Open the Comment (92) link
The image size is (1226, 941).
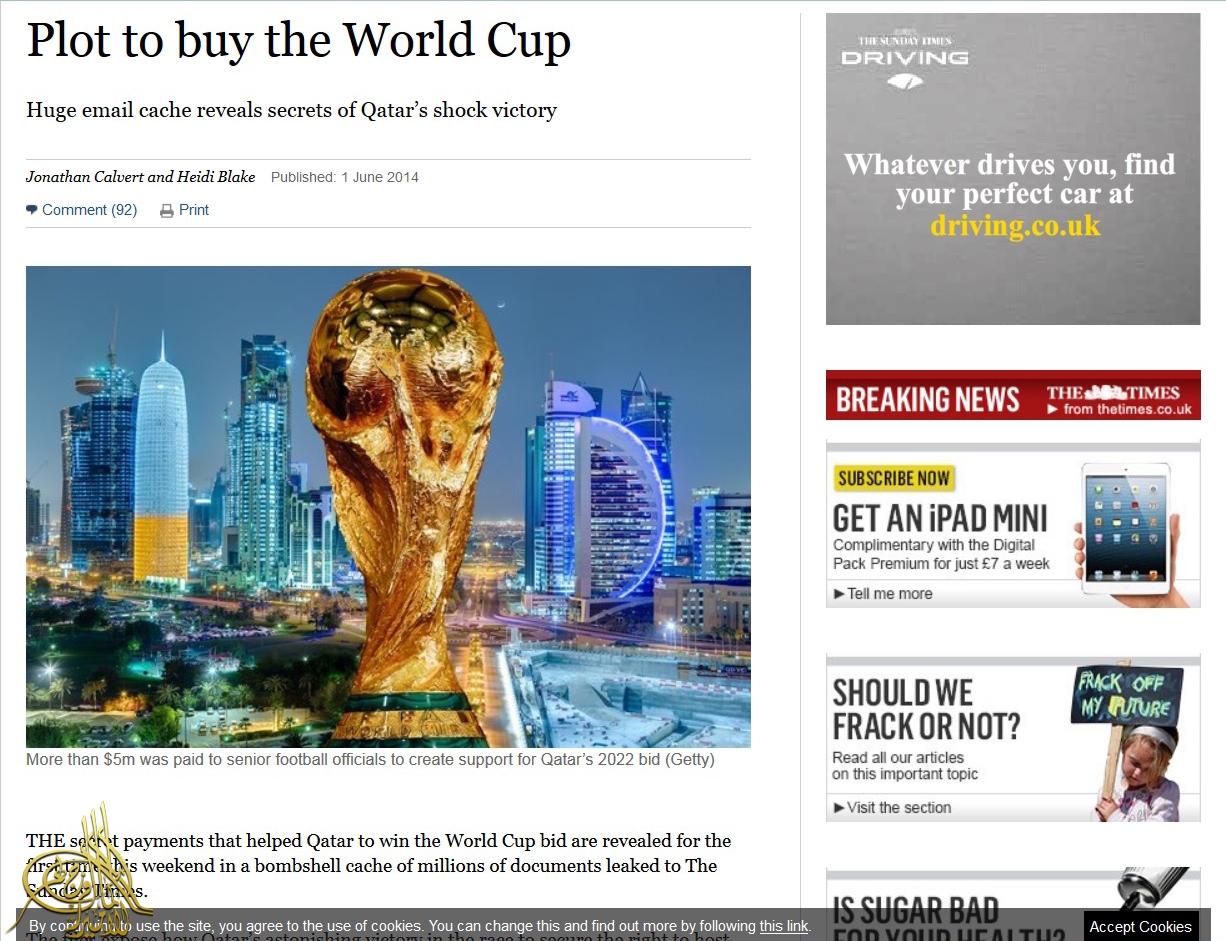[89, 210]
